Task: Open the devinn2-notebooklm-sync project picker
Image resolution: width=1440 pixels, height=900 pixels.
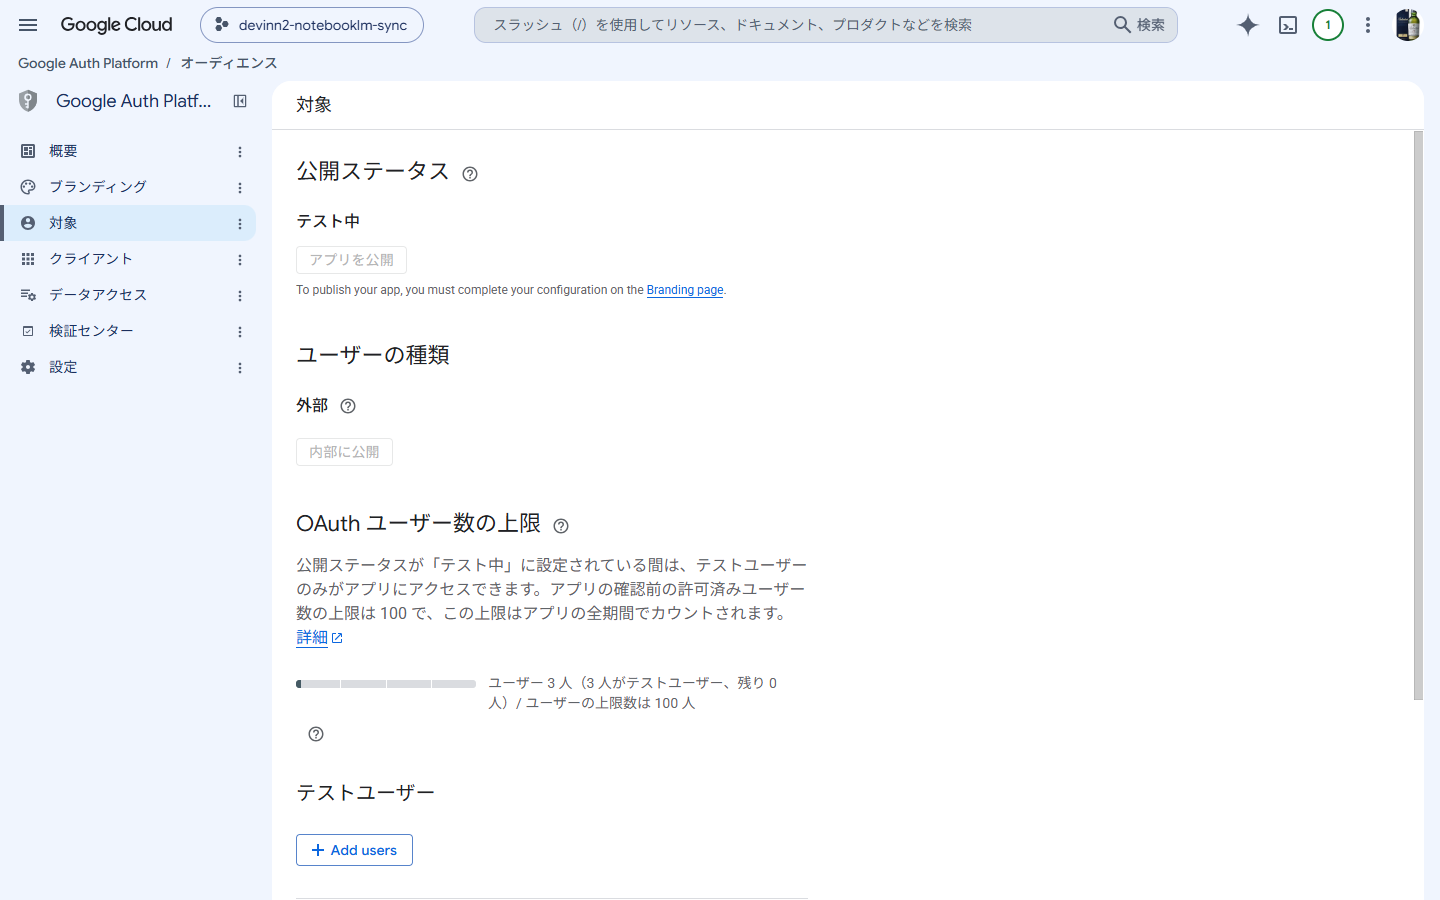Action: [x=312, y=25]
